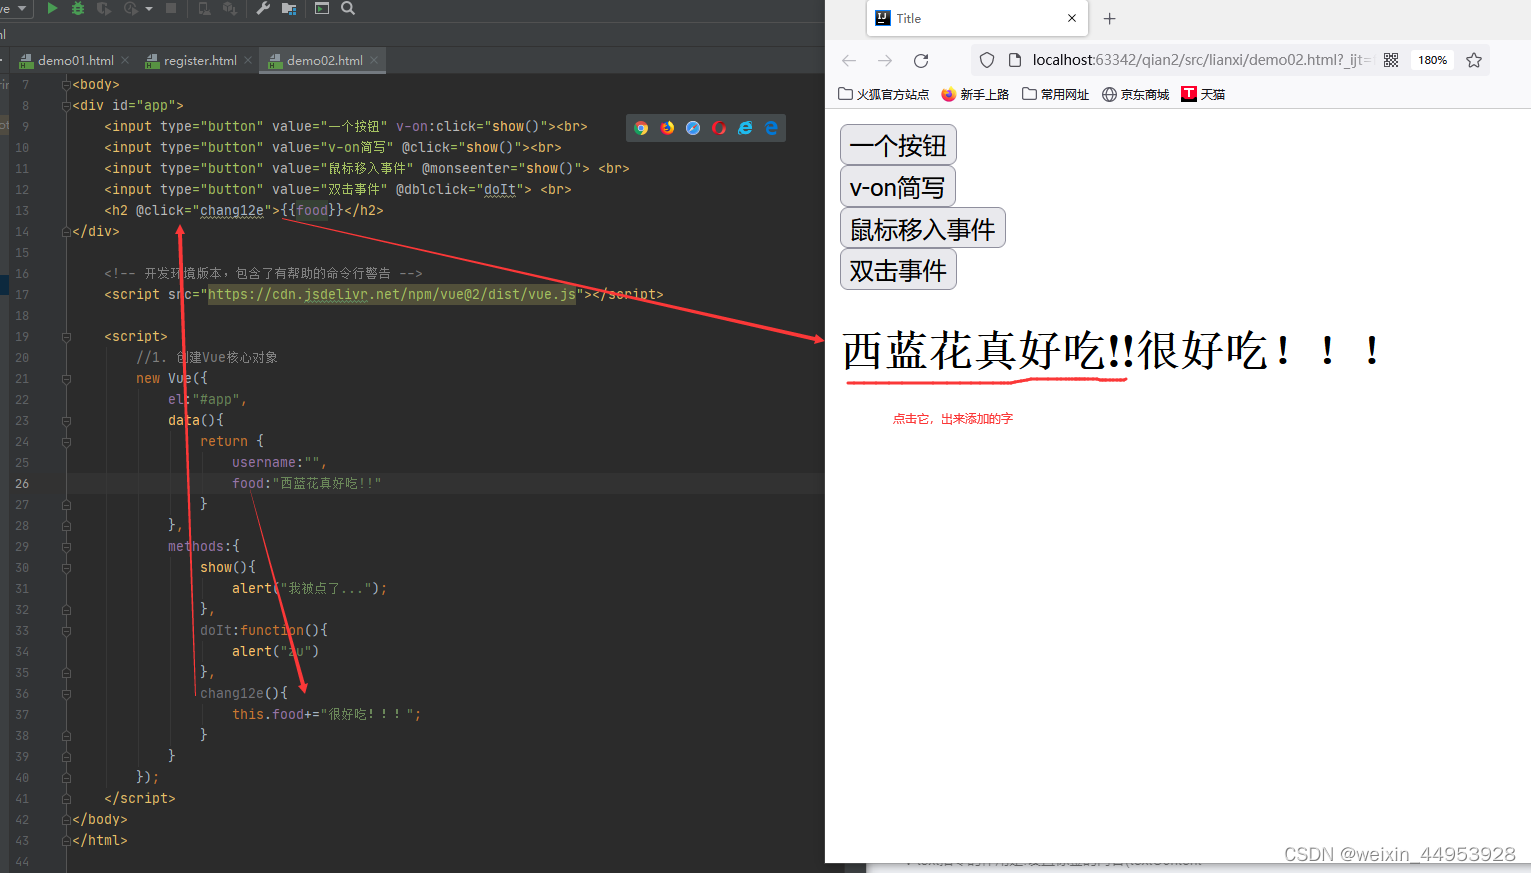1531x873 pixels.
Task: Click the 双击事件 button
Action: [898, 270]
